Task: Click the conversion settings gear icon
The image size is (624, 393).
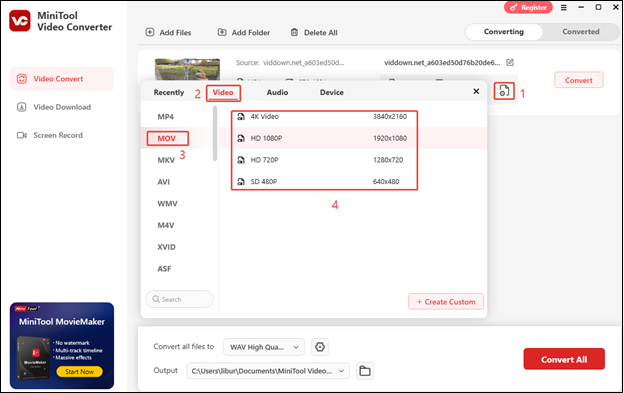Action: tap(320, 347)
